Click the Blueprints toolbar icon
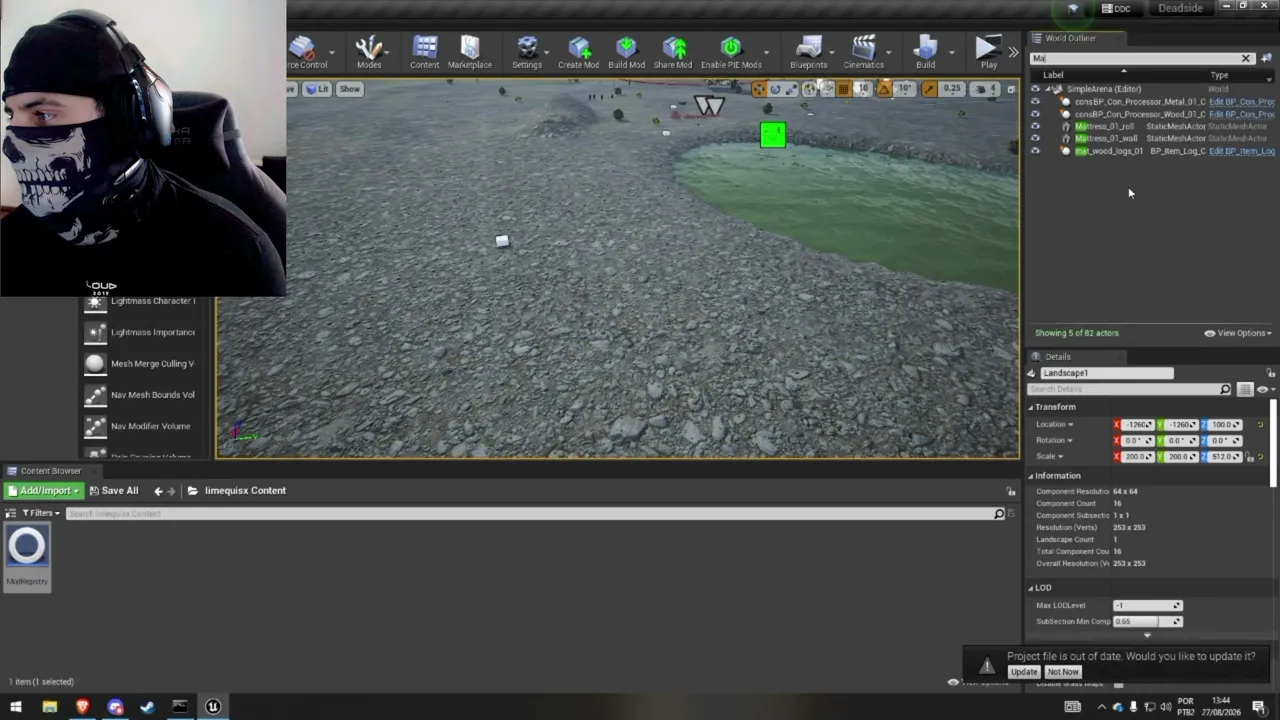Screen dimensions: 1280x720 [808, 52]
